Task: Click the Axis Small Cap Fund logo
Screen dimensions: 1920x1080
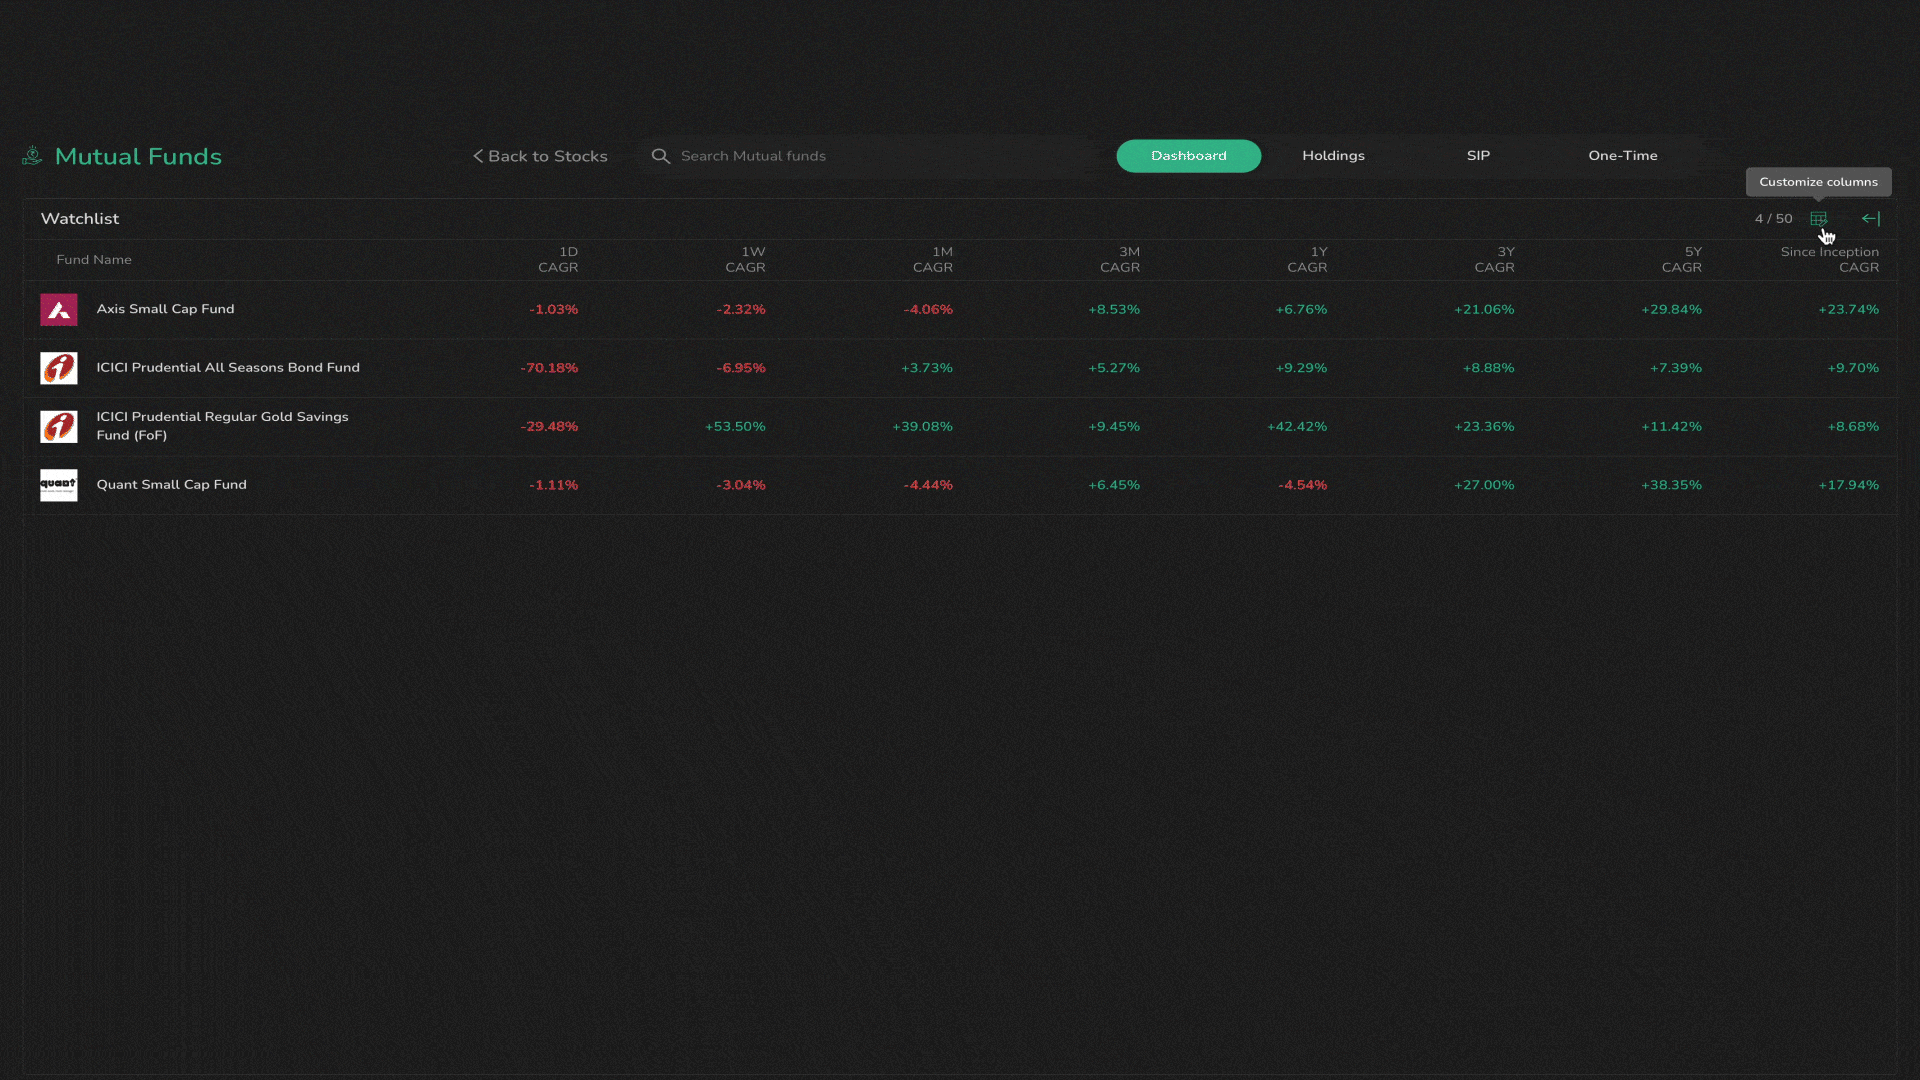Action: pyautogui.click(x=58, y=309)
